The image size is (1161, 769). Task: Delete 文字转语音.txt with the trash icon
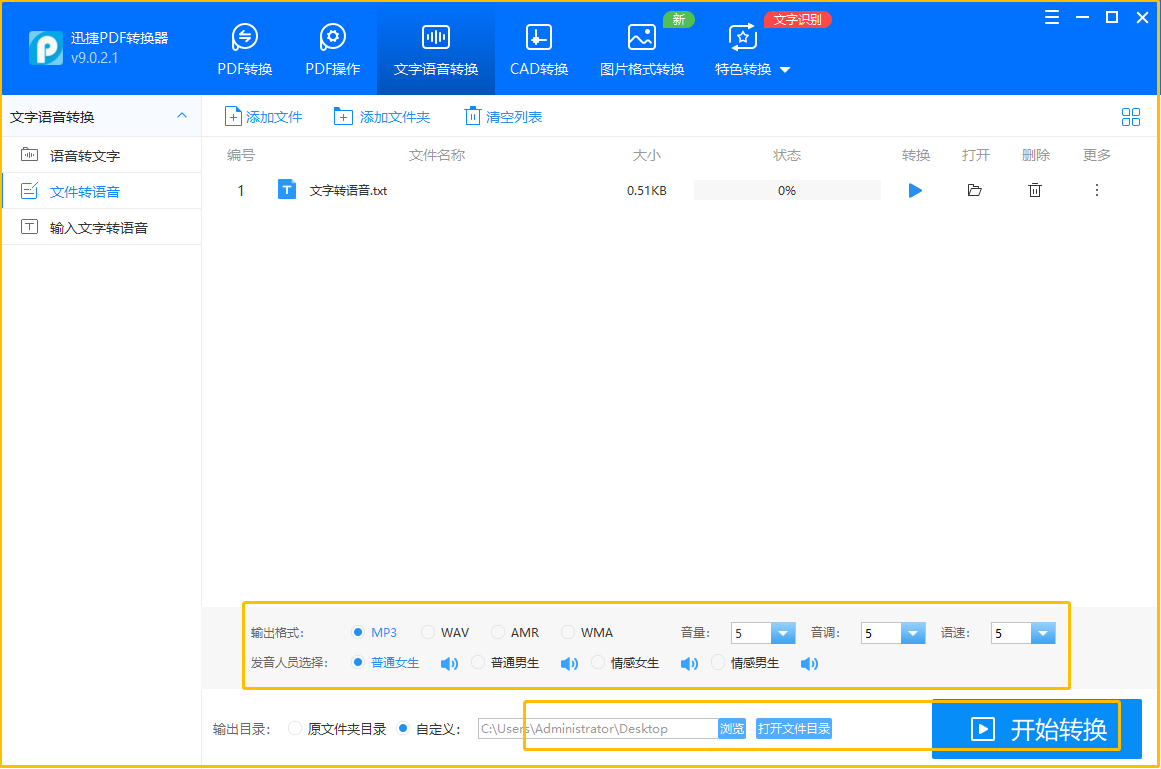pyautogui.click(x=1035, y=190)
